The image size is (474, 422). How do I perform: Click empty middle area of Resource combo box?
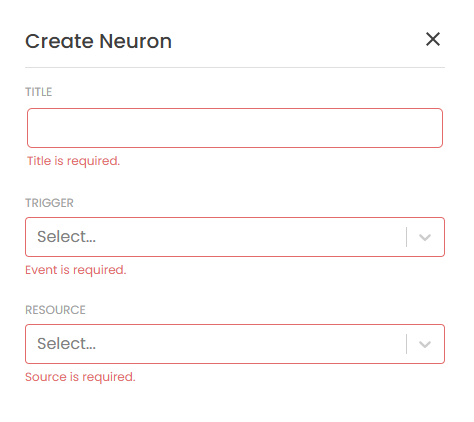pos(250,344)
